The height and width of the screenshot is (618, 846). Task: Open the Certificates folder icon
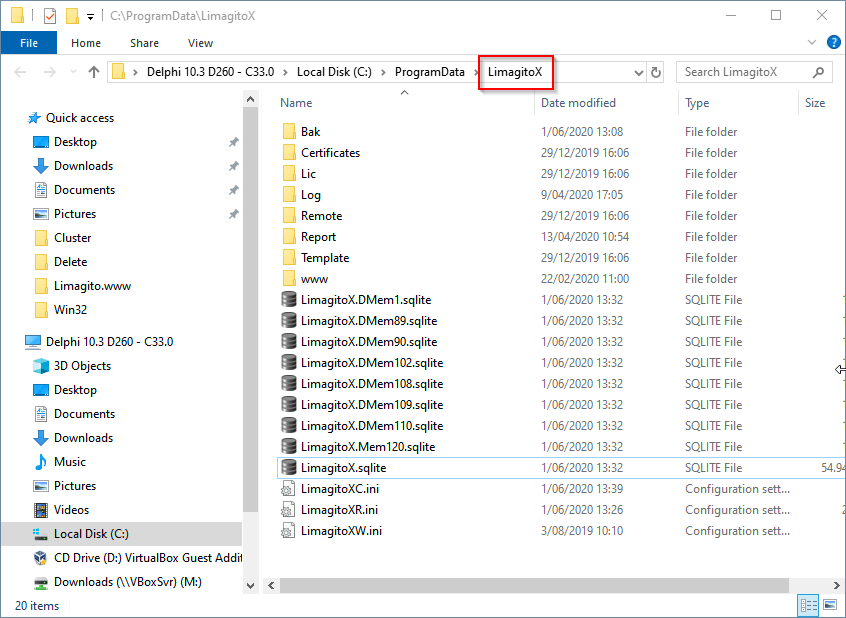coord(289,153)
